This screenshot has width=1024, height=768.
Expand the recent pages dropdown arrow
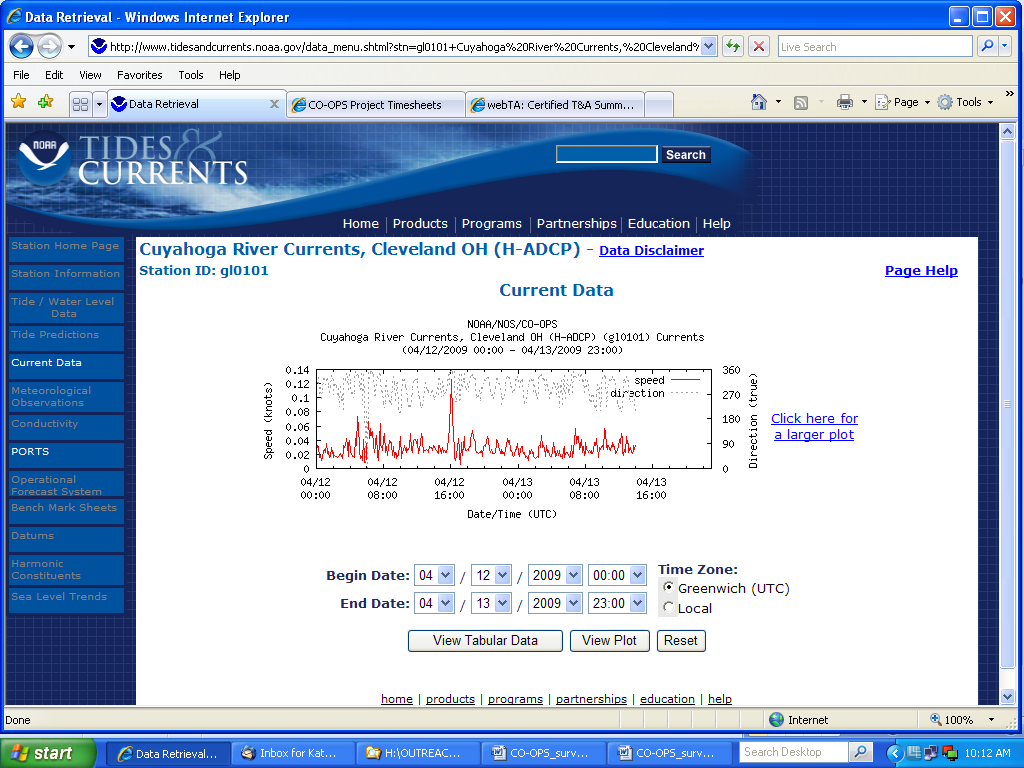[x=71, y=47]
